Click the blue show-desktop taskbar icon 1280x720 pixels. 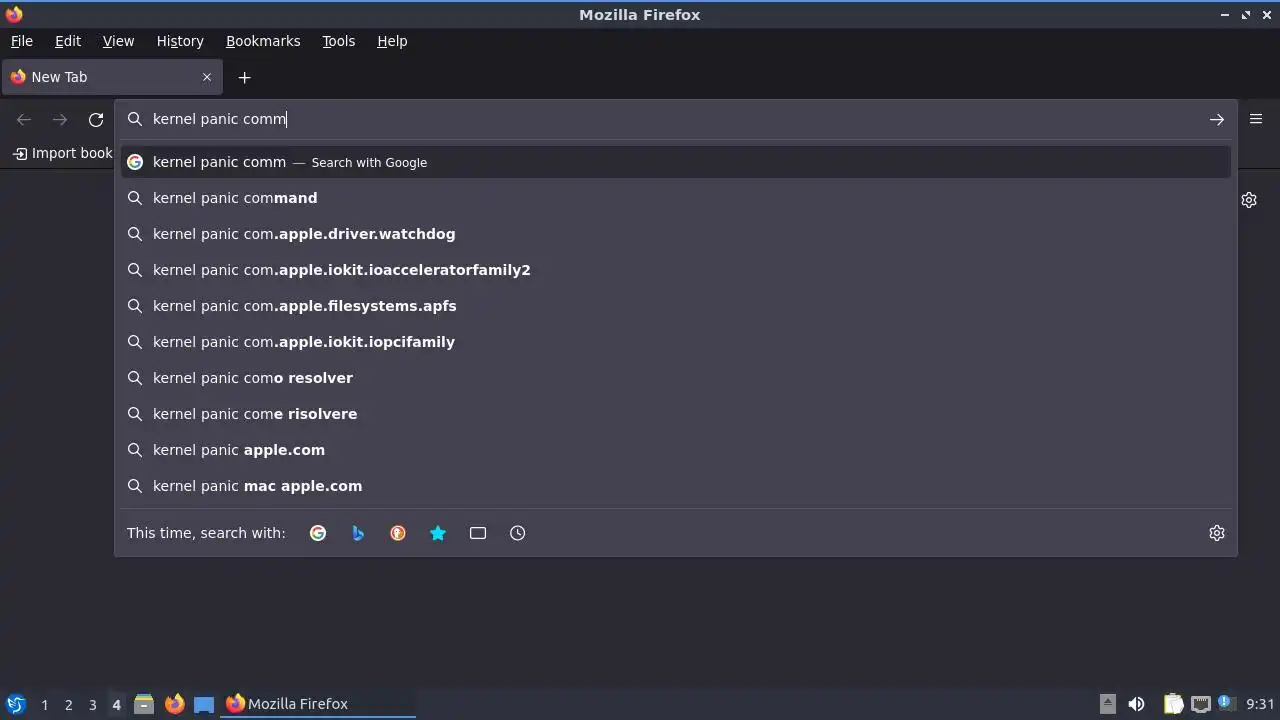(x=204, y=704)
